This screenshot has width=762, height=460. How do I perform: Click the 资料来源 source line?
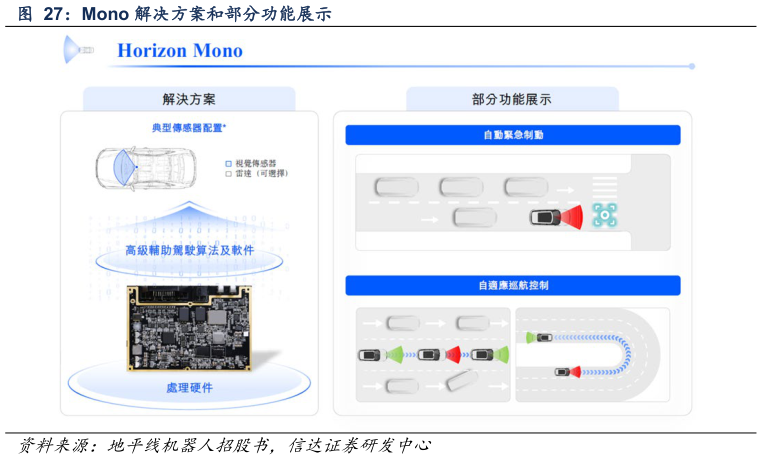click(x=225, y=445)
